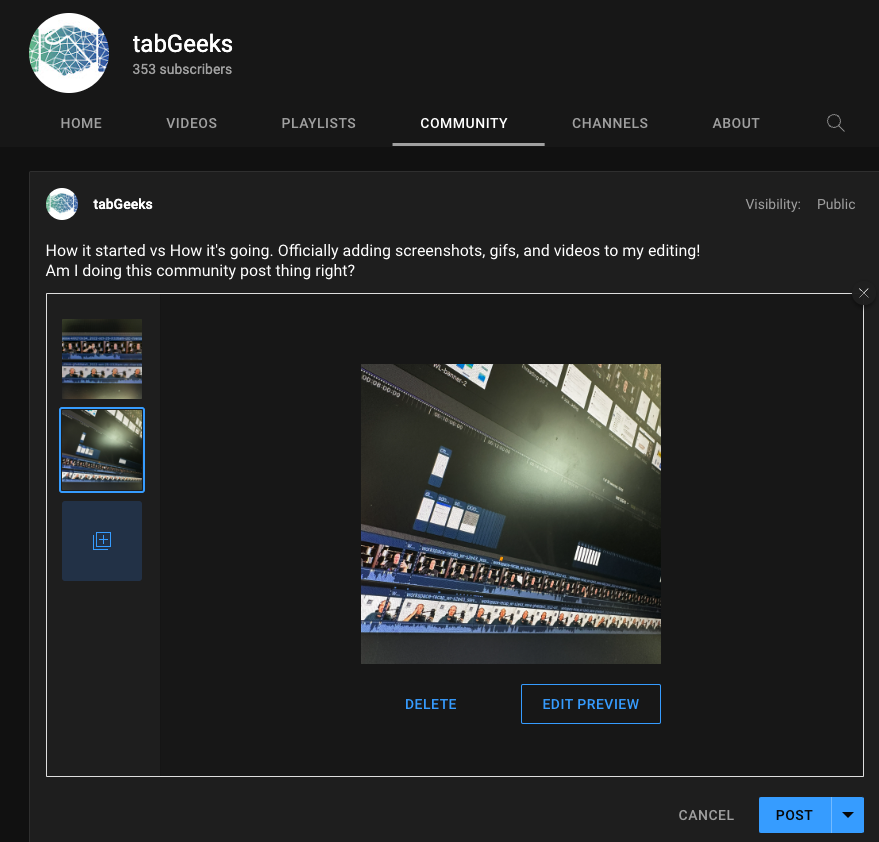Image resolution: width=879 pixels, height=842 pixels.
Task: Select the first image thumbnail
Action: coord(101,359)
